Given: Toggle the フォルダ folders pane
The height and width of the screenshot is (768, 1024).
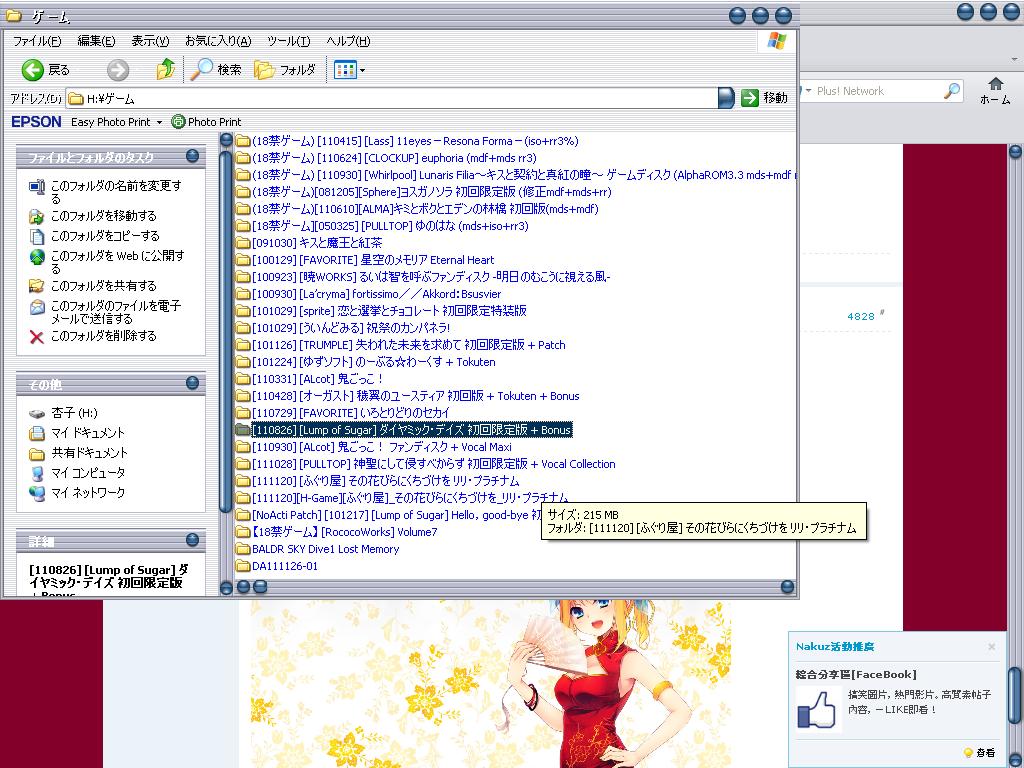Looking at the screenshot, I should tap(285, 69).
